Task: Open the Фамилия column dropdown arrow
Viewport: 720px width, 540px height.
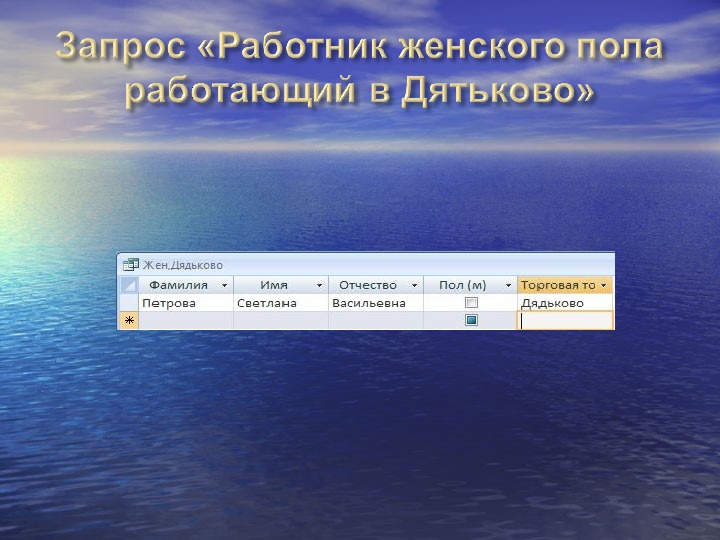Action: [x=225, y=286]
